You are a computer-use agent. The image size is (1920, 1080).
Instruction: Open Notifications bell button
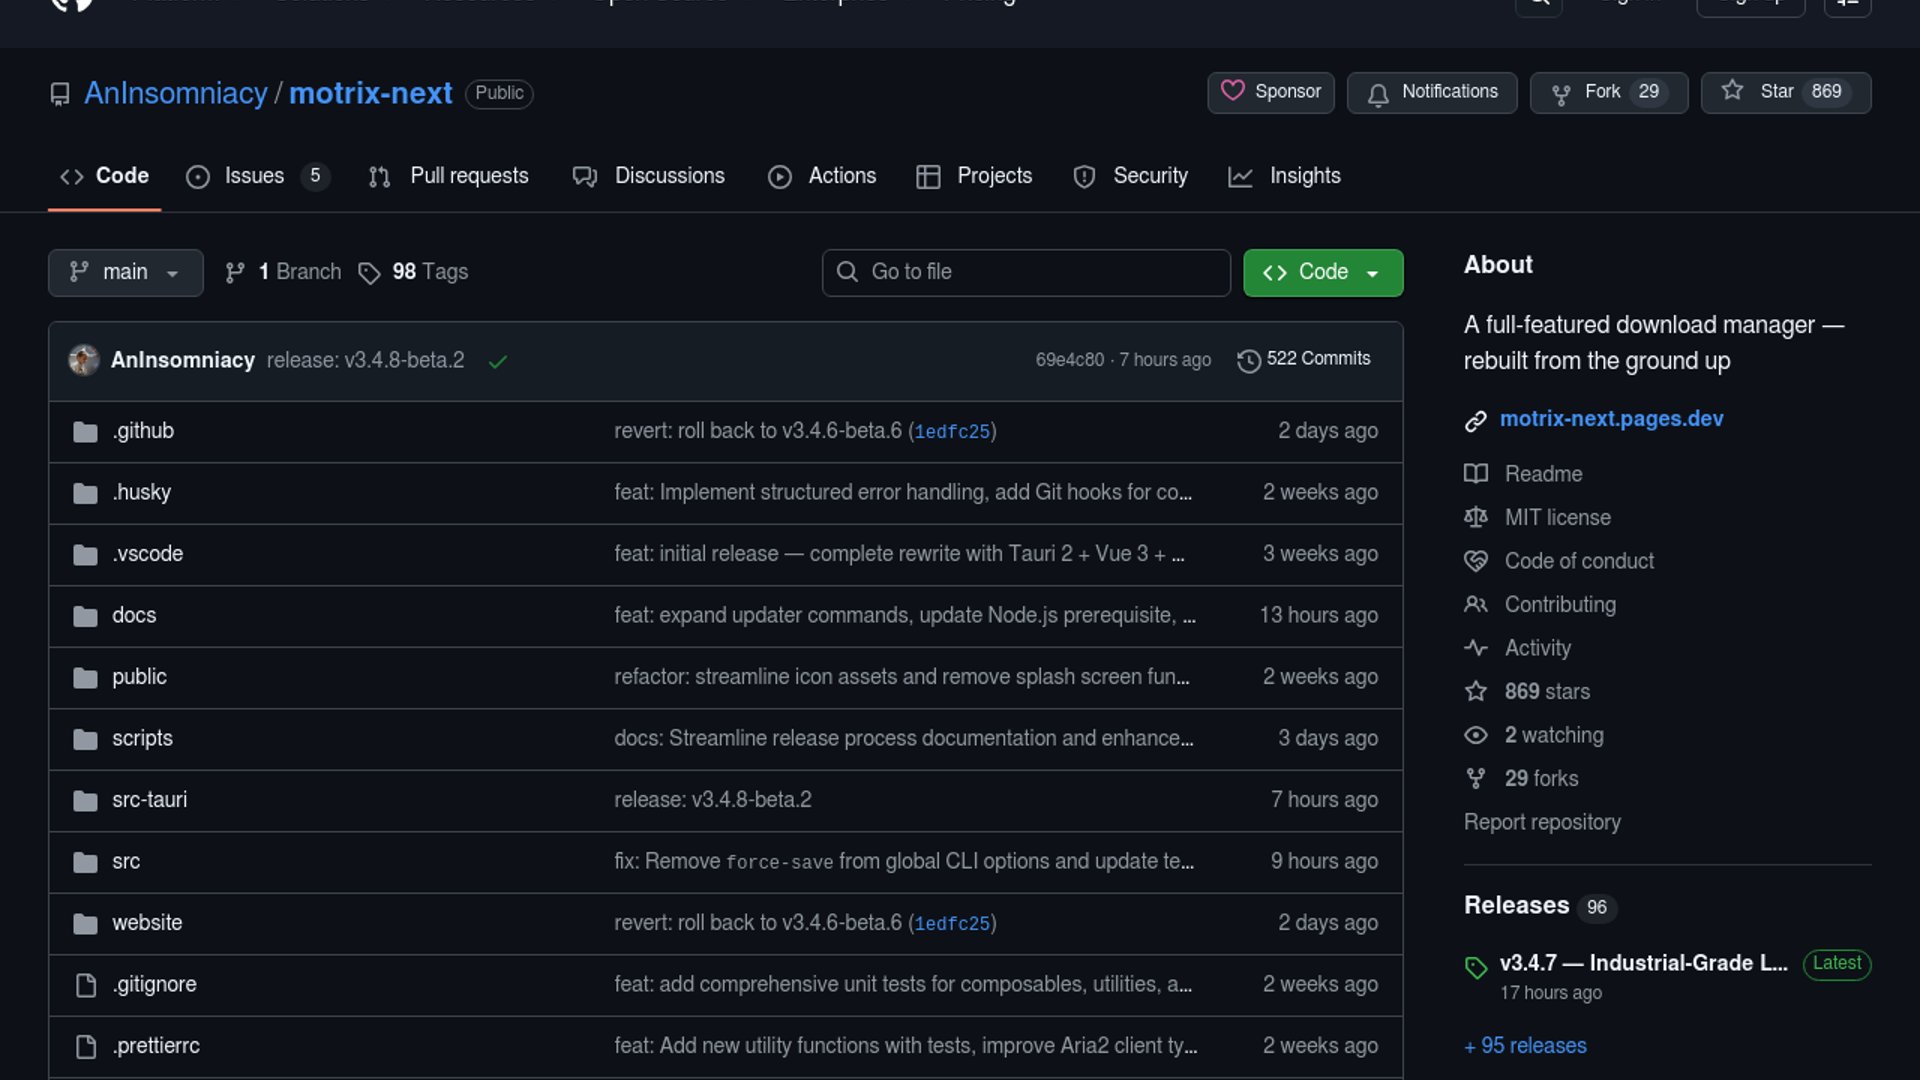(1431, 92)
